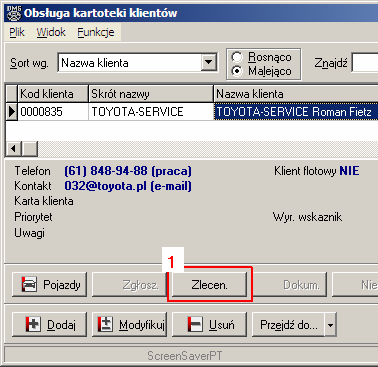Expand the Przejdź do dropdown arrow
Image resolution: width=378 pixels, height=367 pixels.
tap(330, 324)
